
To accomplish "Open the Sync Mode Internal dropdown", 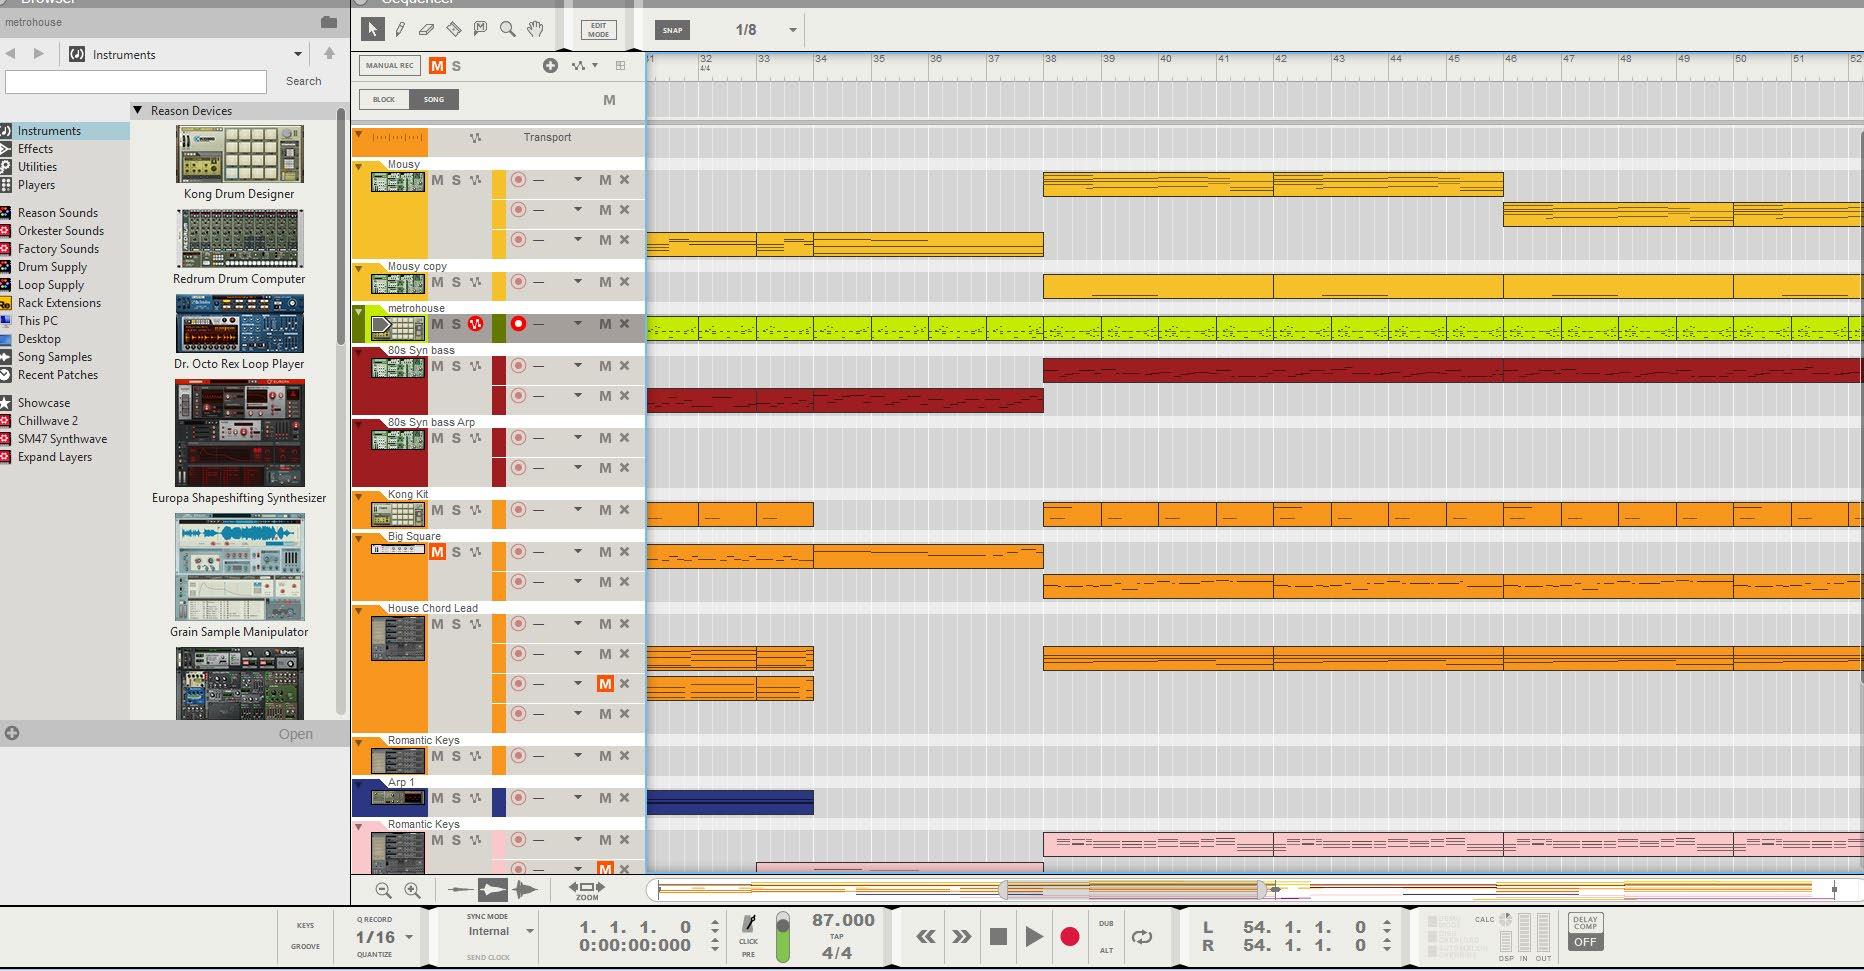I will 530,931.
